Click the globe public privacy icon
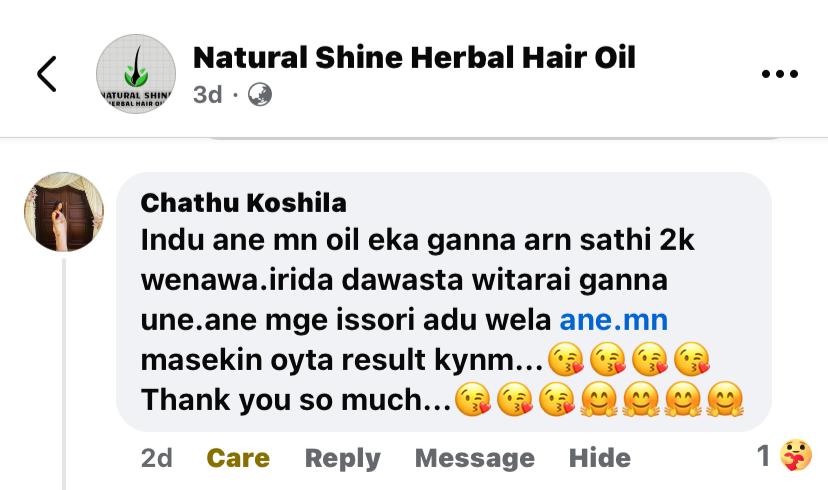 260,95
